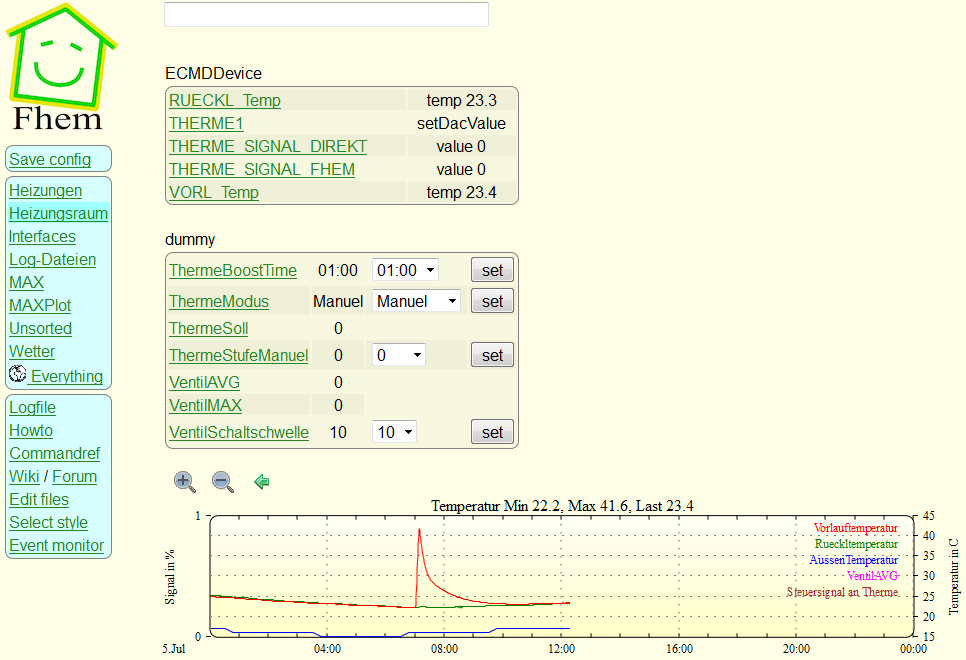Zoom in the temperature plot
This screenshot has width=966, height=660.
click(x=184, y=481)
